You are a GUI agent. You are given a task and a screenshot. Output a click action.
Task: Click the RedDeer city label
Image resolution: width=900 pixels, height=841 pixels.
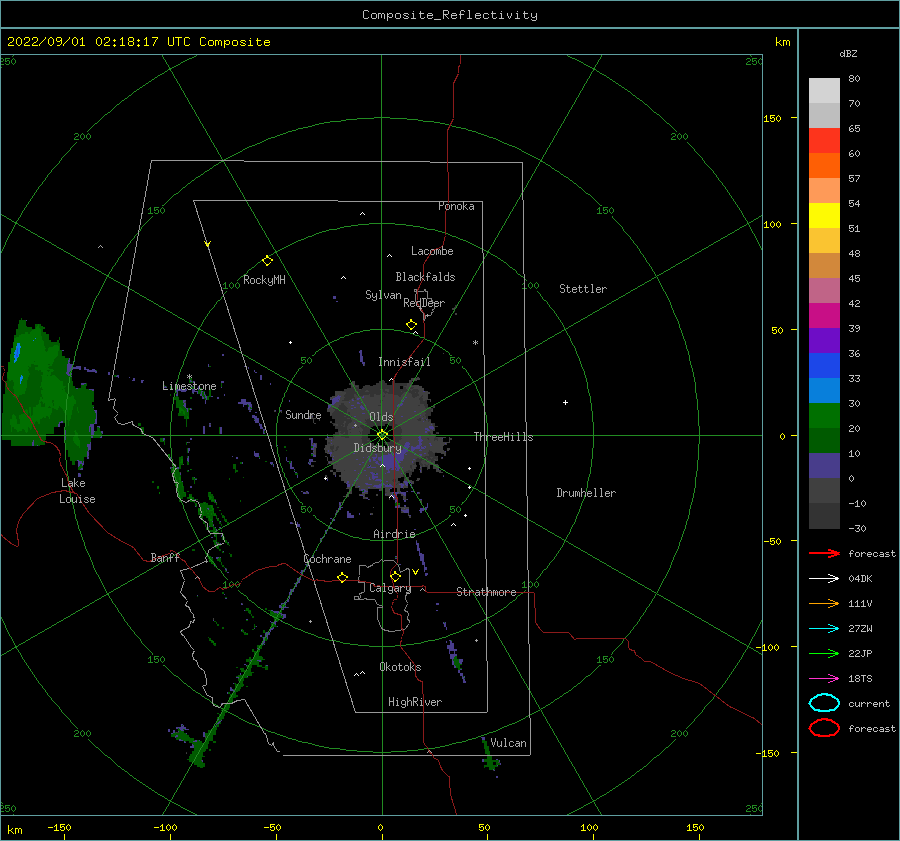click(424, 303)
